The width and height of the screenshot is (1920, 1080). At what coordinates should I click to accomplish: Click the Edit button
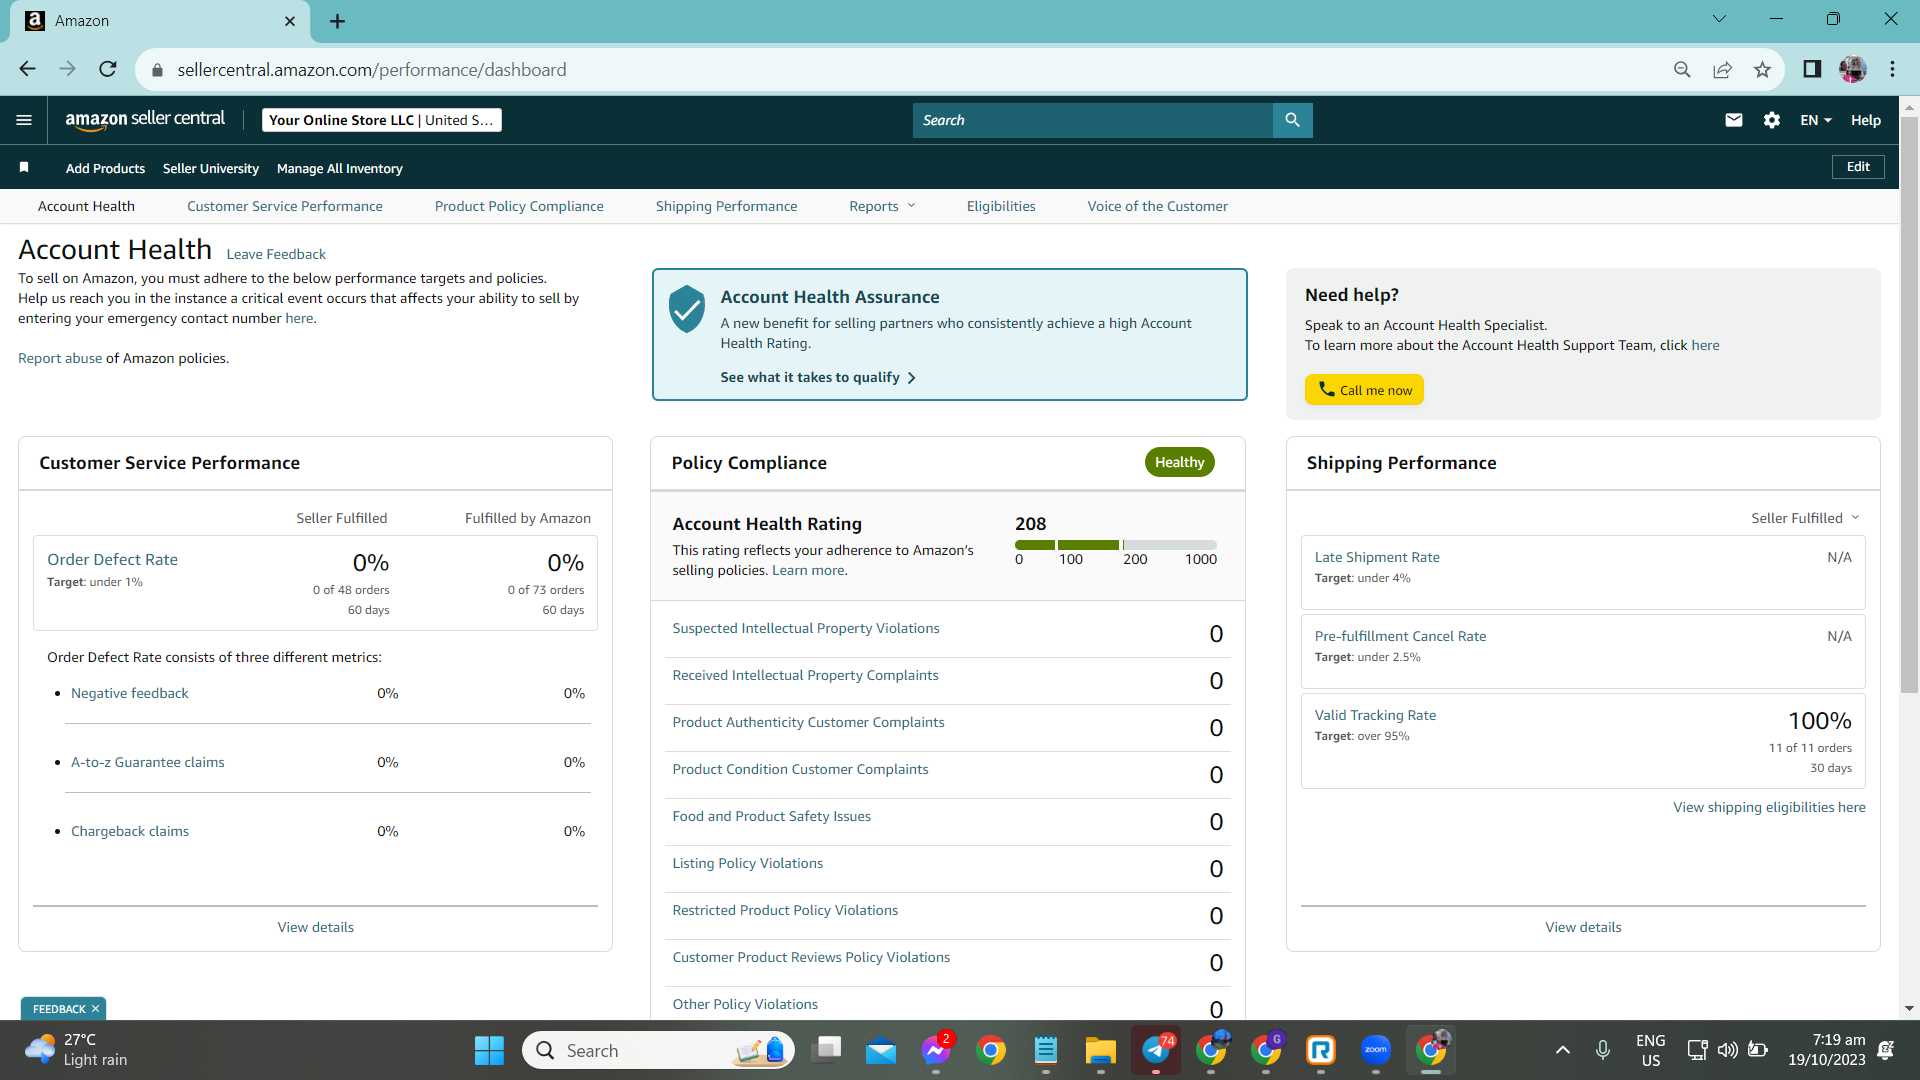(x=1858, y=167)
